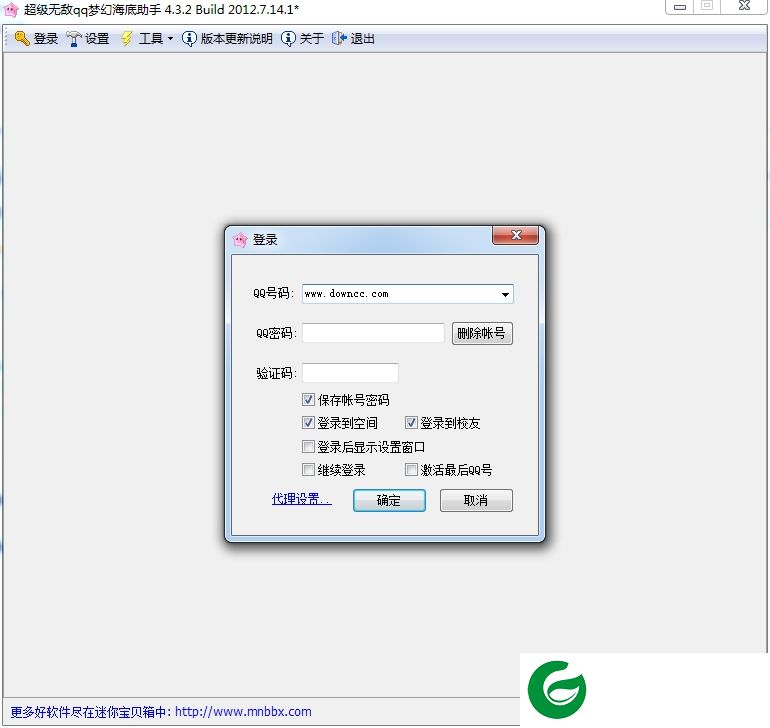Focus the QQ密码 input field
This screenshot has width=770, height=728.
click(374, 333)
